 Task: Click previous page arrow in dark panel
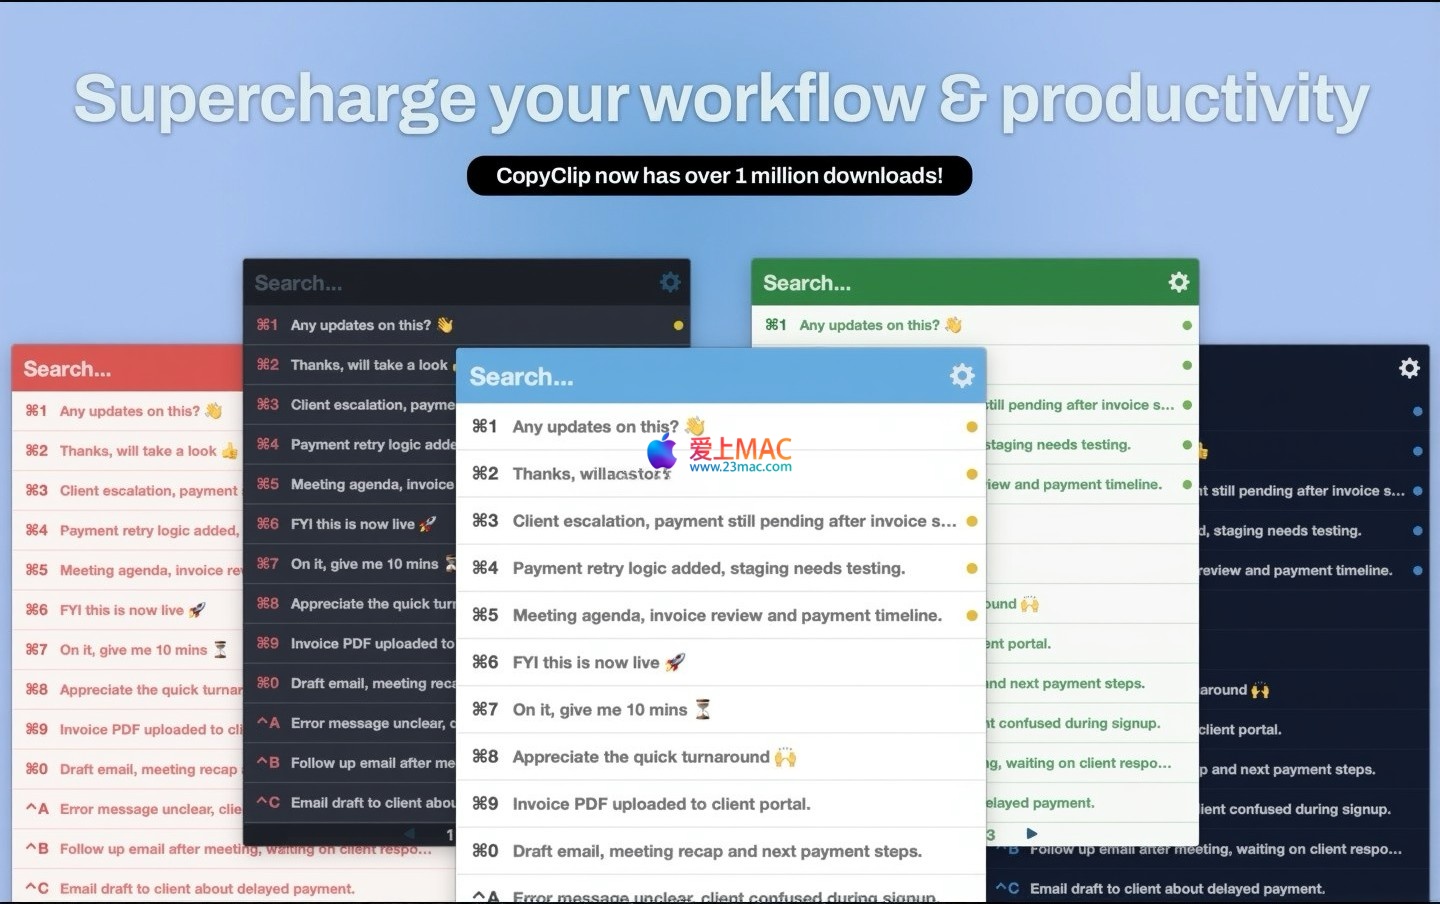tap(409, 833)
